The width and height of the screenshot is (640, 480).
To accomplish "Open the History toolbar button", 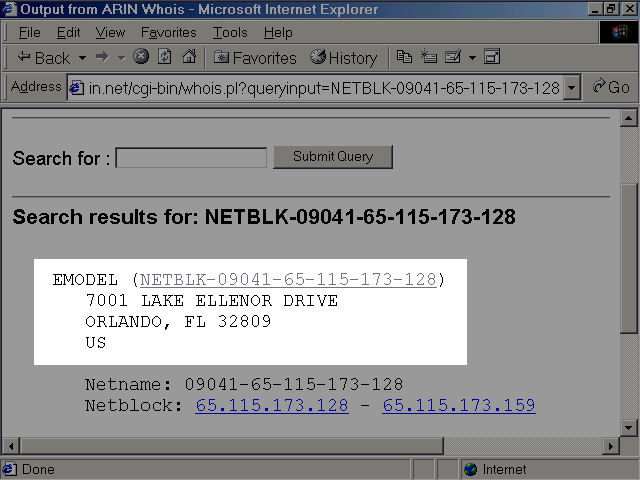I will tap(343, 58).
